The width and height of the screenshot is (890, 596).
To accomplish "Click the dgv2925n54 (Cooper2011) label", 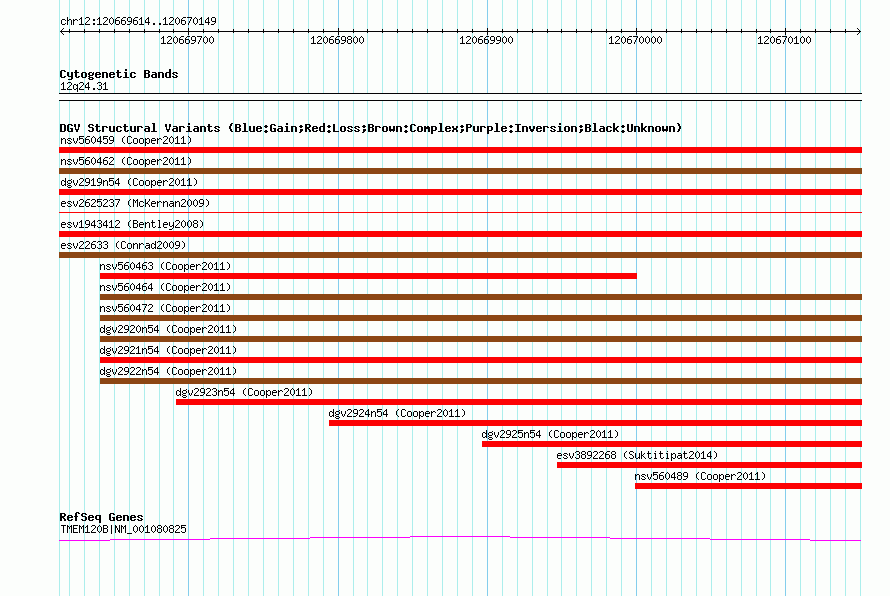I will point(550,434).
